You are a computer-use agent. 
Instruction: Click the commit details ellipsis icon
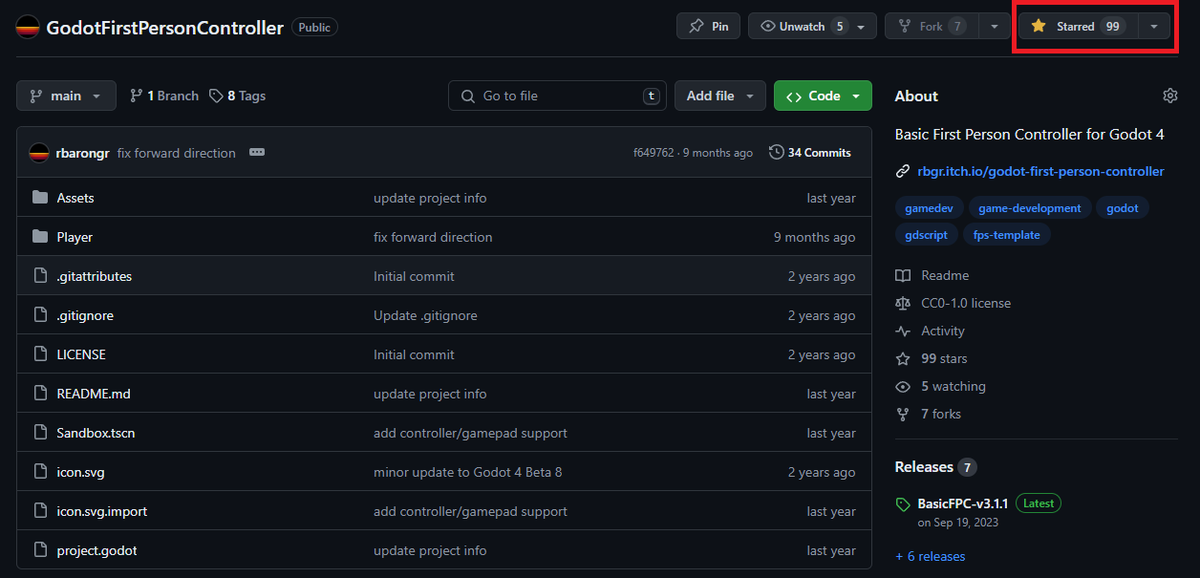(257, 153)
